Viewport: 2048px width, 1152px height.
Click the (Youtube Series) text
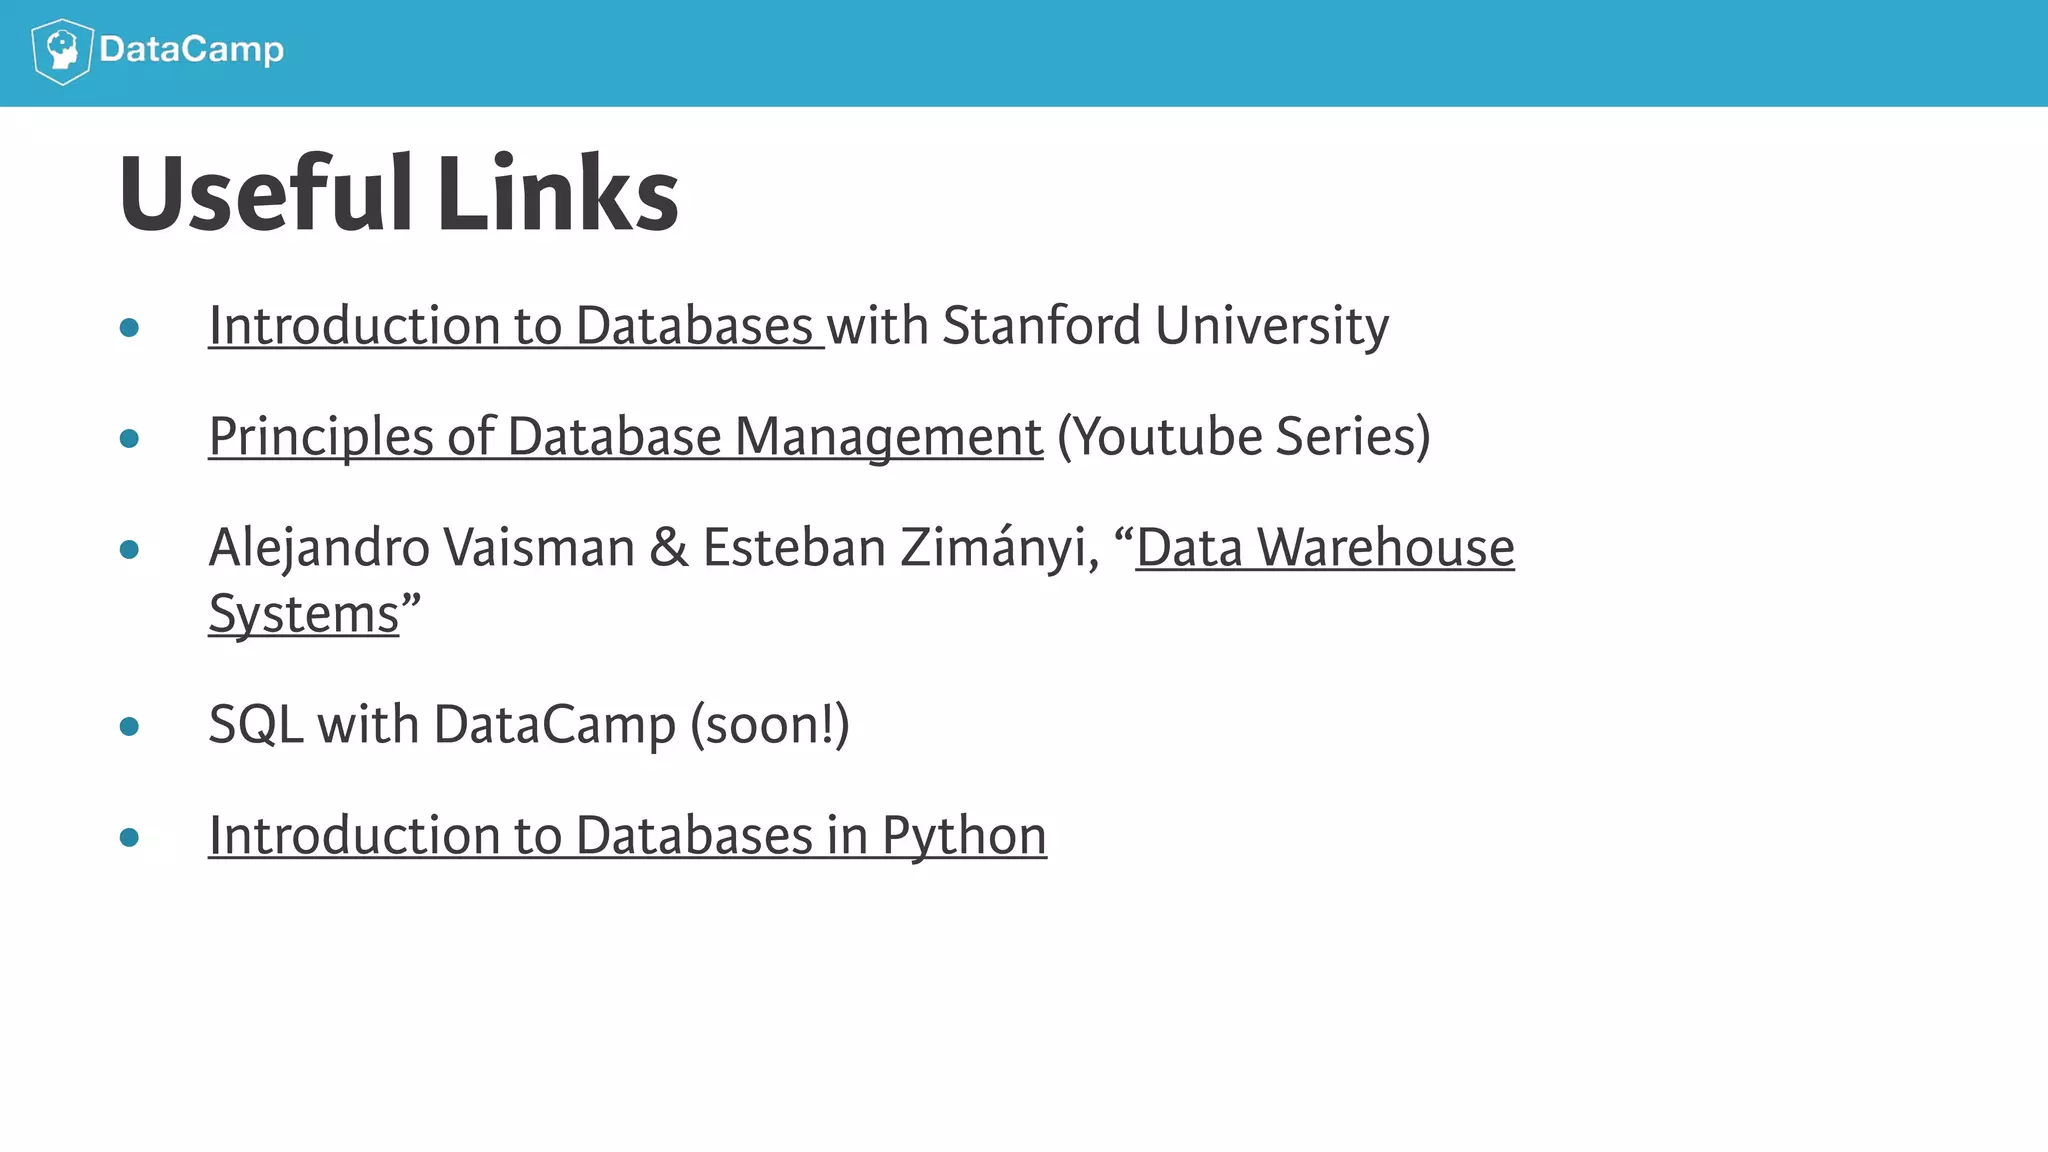(x=1243, y=437)
